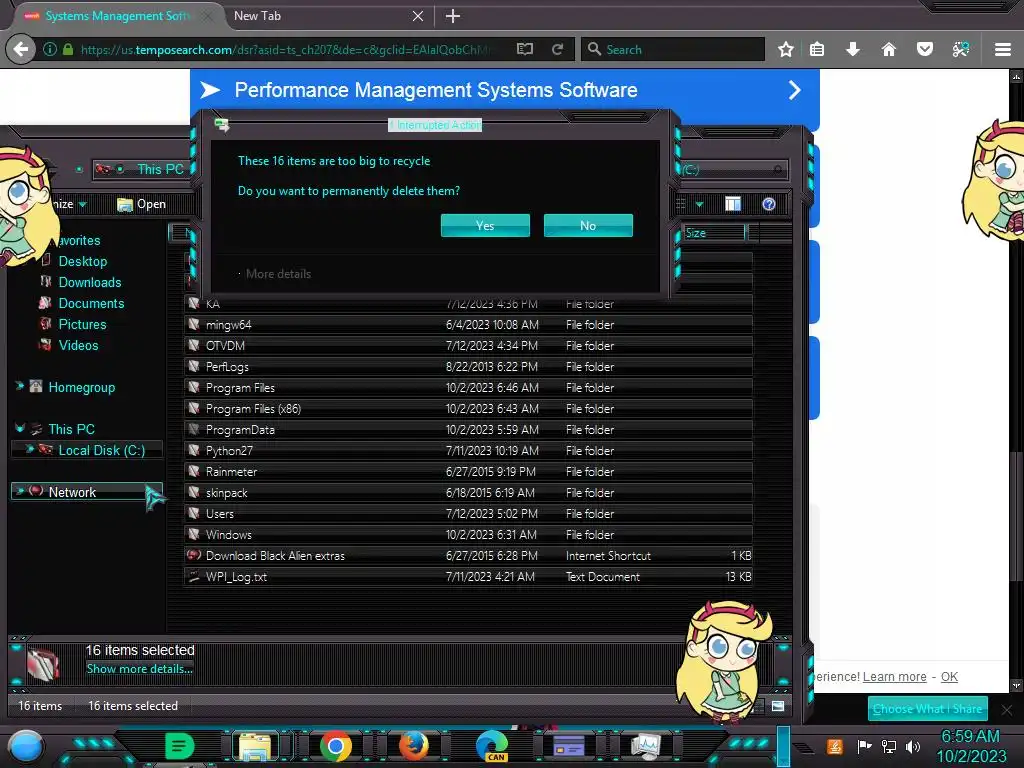Open Videos in Explorer sidebar
Image resolution: width=1024 pixels, height=768 pixels.
point(78,345)
